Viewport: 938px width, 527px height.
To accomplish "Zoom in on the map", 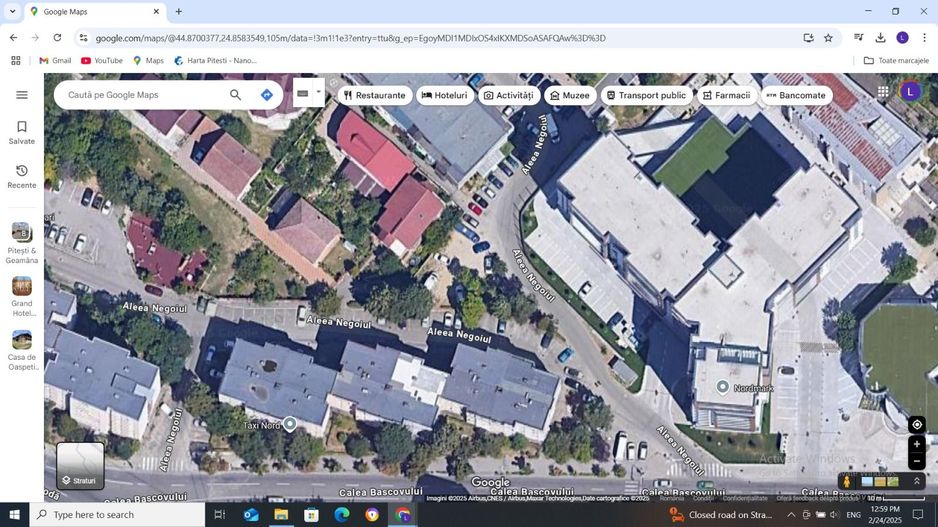I will point(916,444).
